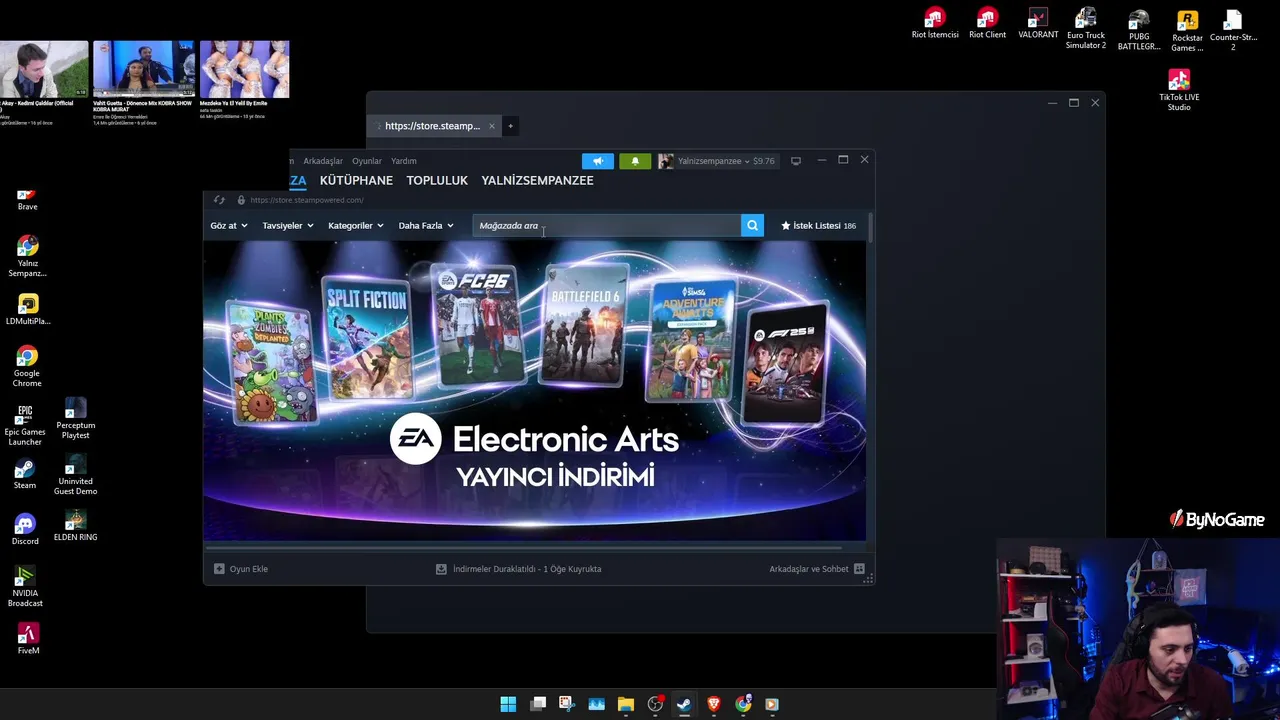The width and height of the screenshot is (1280, 720).
Task: Open the Euro Truck Simulator 2 shortcut
Action: coord(1086,29)
